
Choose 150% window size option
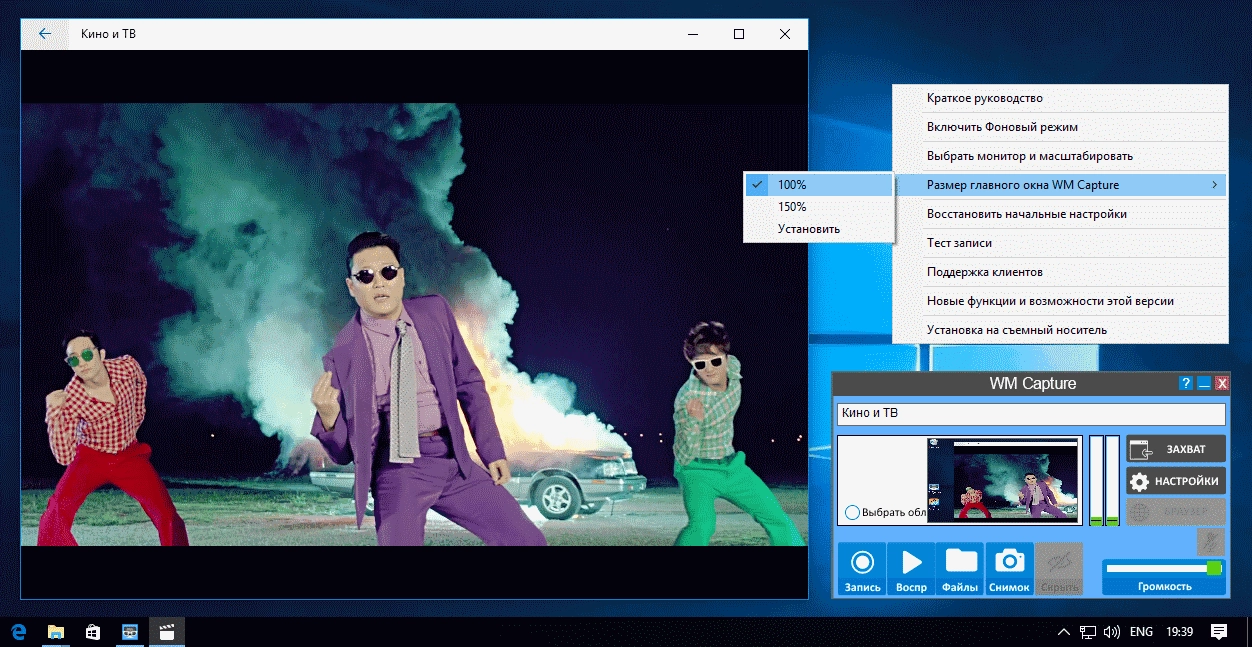pyautogui.click(x=819, y=207)
